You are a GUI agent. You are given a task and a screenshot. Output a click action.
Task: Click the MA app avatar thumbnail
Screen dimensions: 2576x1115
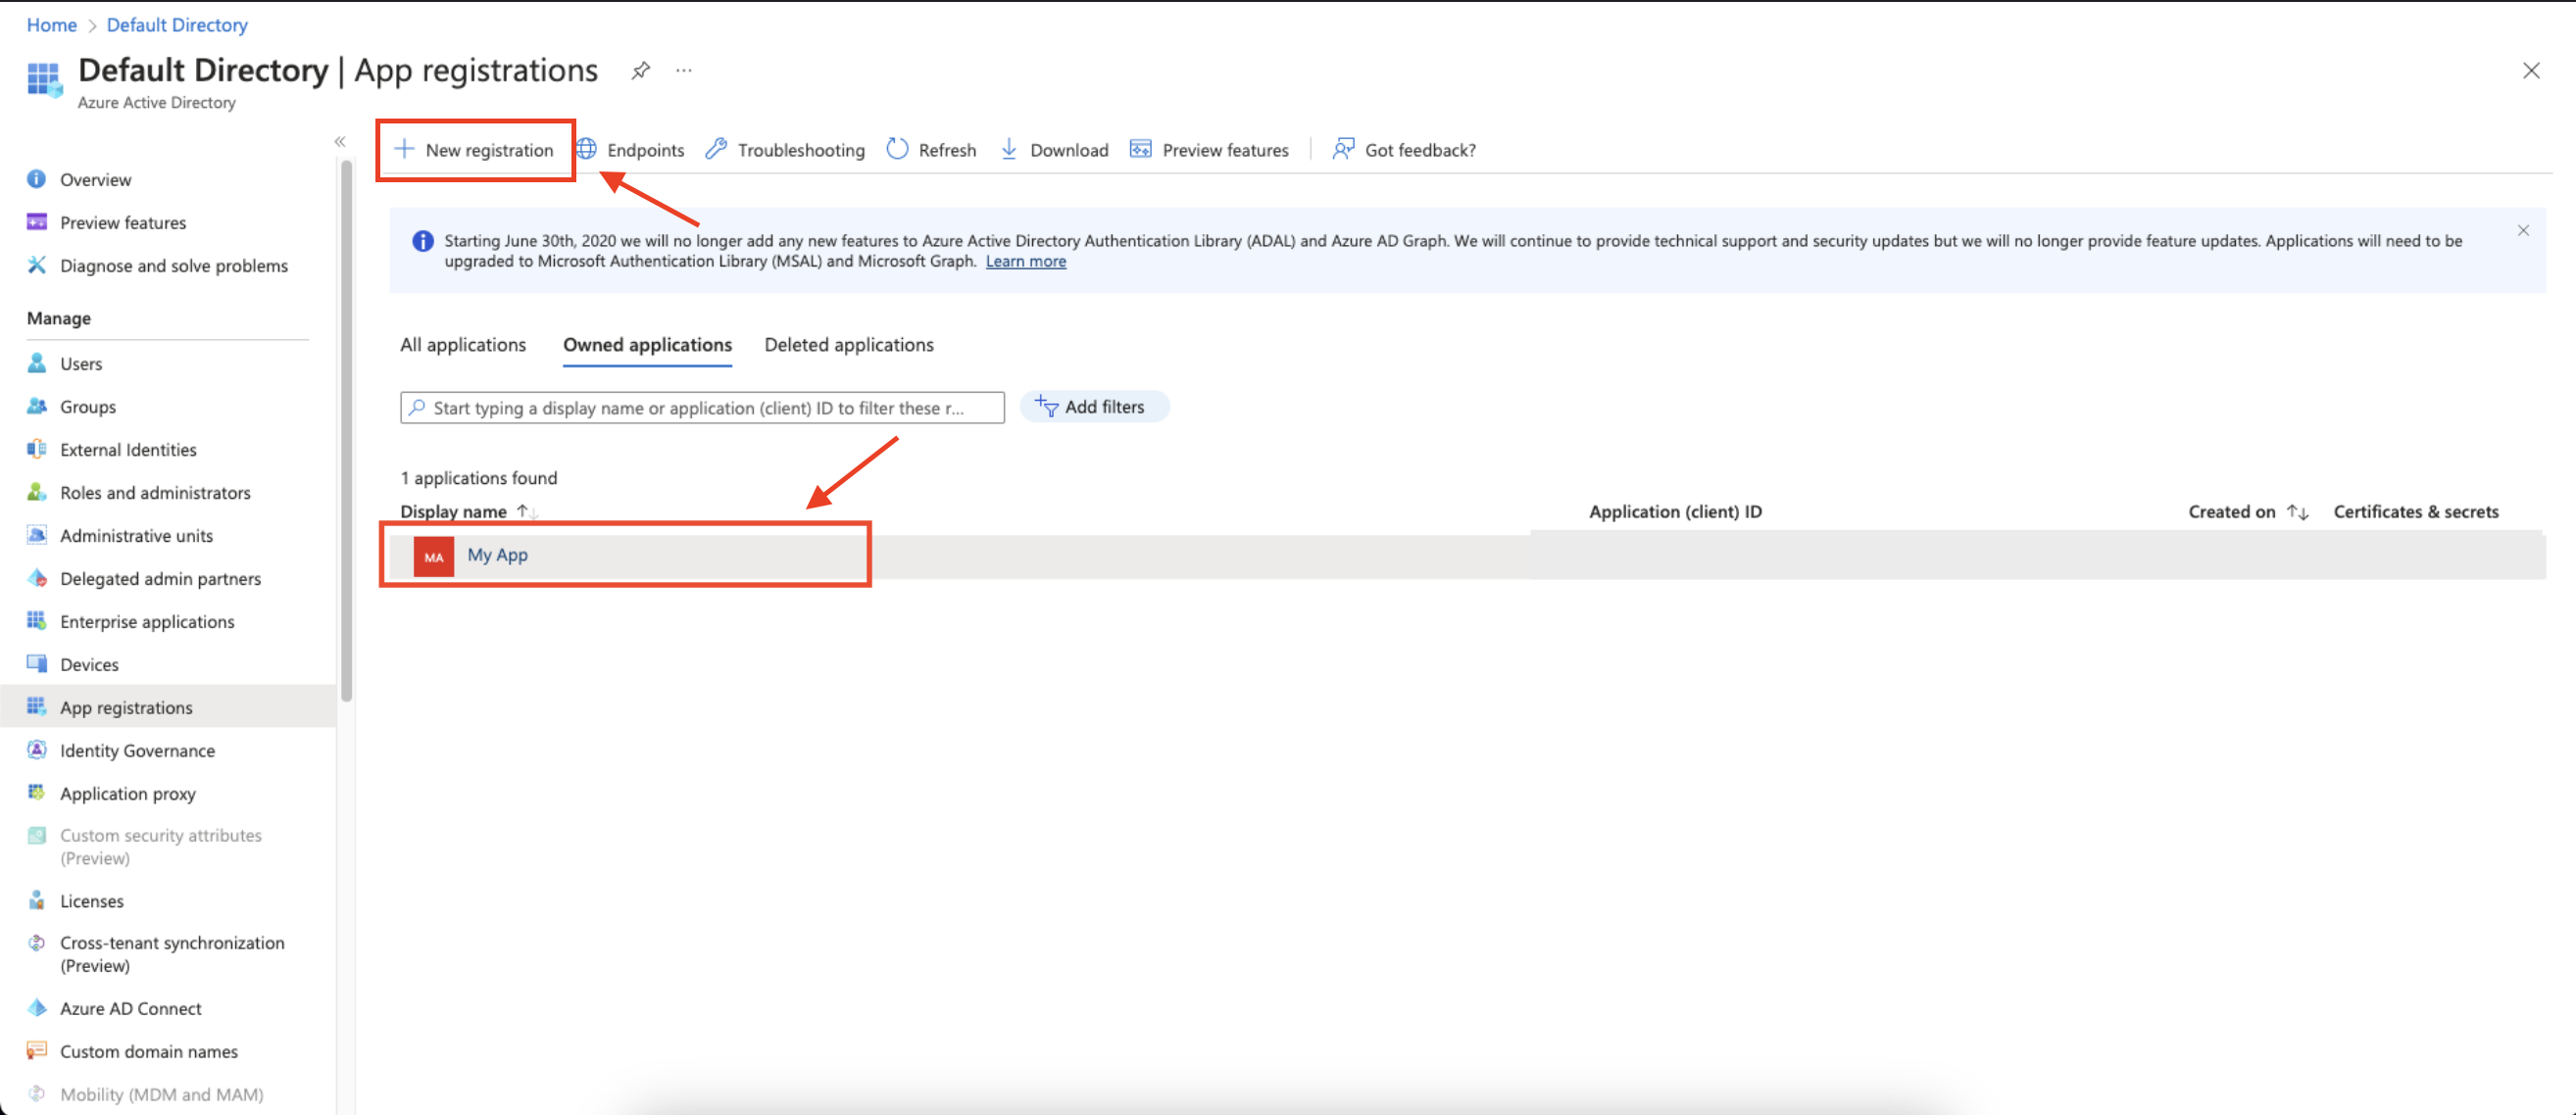(x=434, y=556)
